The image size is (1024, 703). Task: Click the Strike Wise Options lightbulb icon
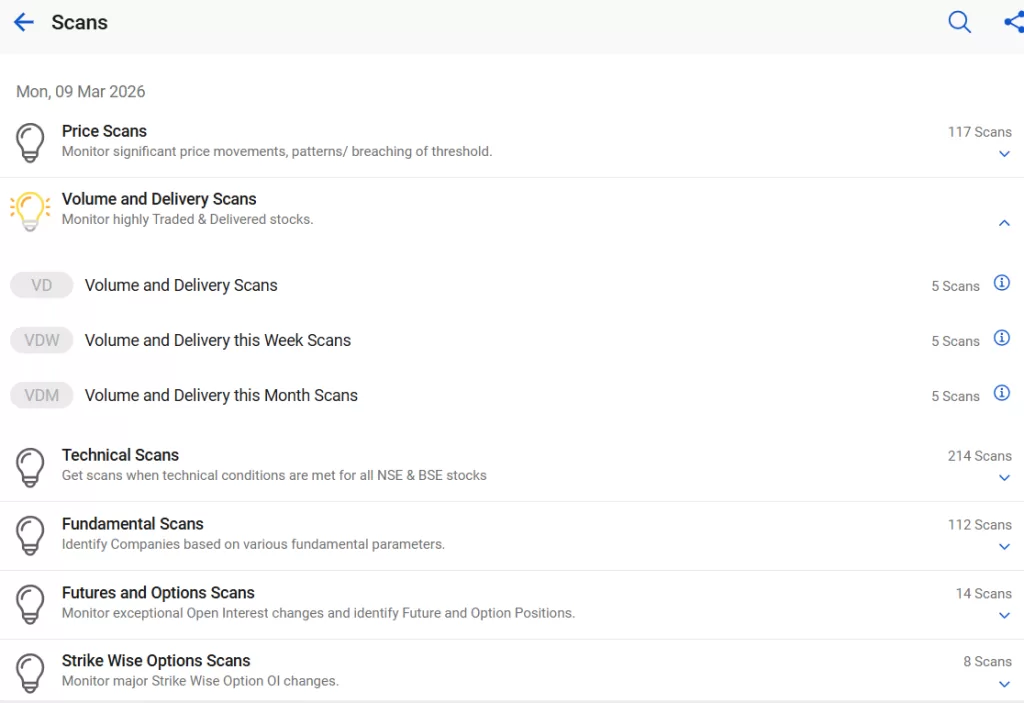pyautogui.click(x=31, y=672)
